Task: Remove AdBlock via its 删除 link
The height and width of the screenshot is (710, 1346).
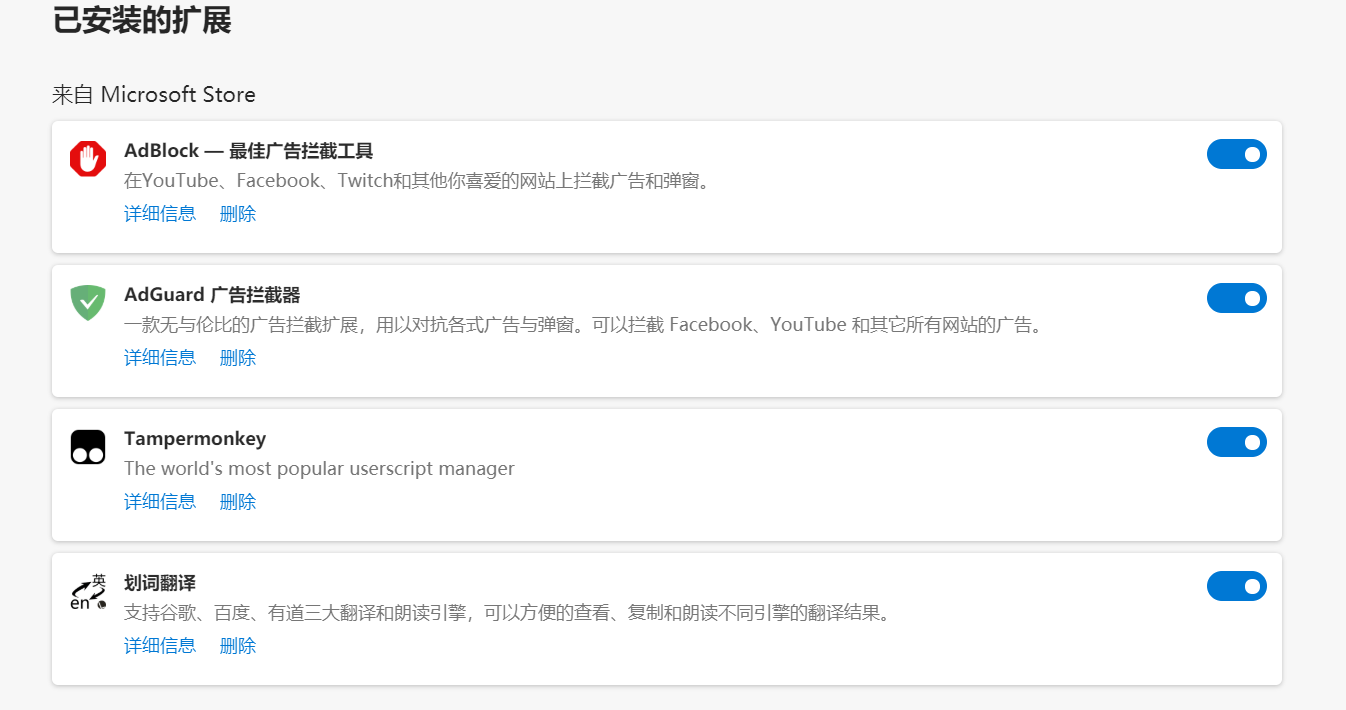Action: pos(238,214)
